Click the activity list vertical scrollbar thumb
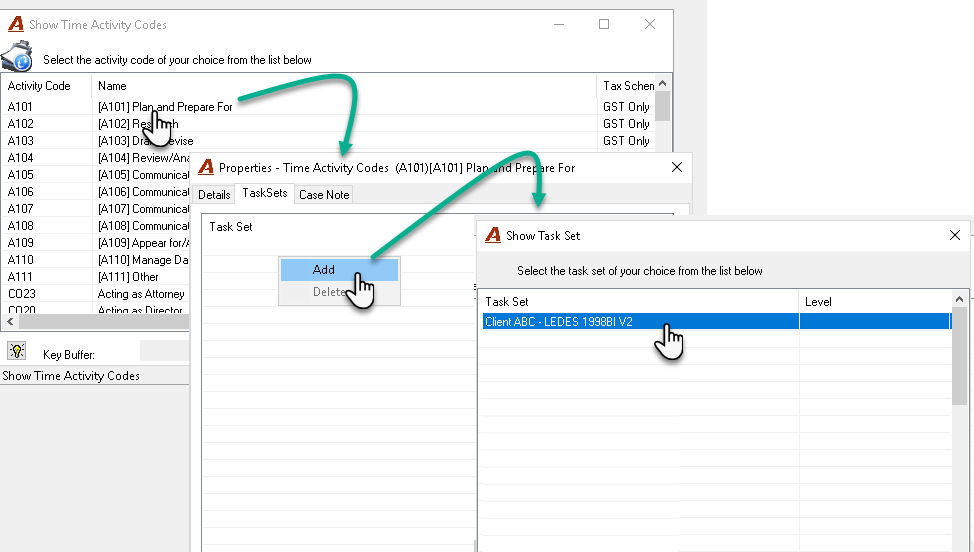This screenshot has height=552, width=974. click(663, 106)
